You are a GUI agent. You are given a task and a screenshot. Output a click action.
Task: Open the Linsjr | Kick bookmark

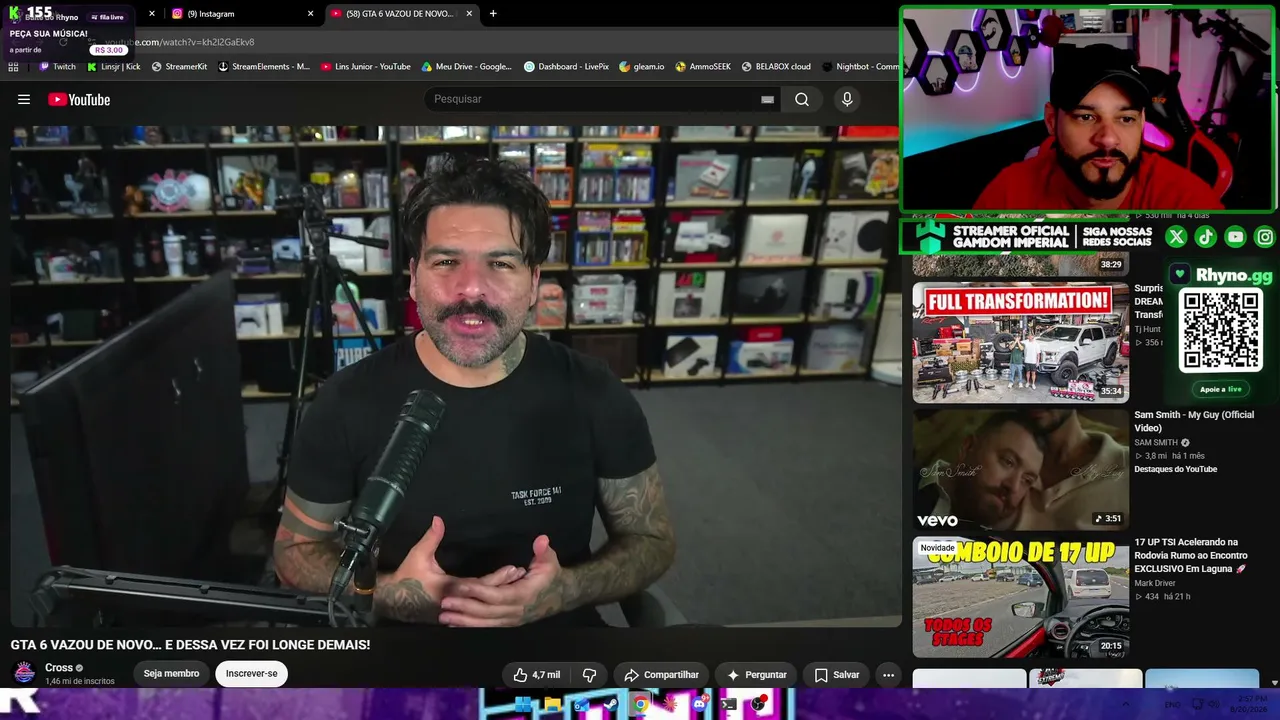pos(114,67)
